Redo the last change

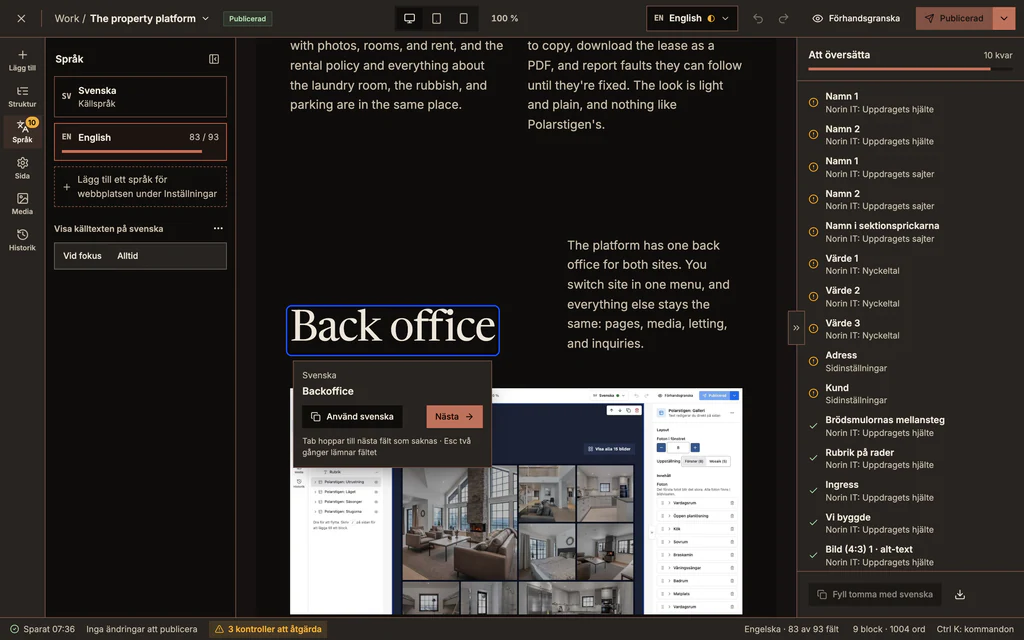784,18
